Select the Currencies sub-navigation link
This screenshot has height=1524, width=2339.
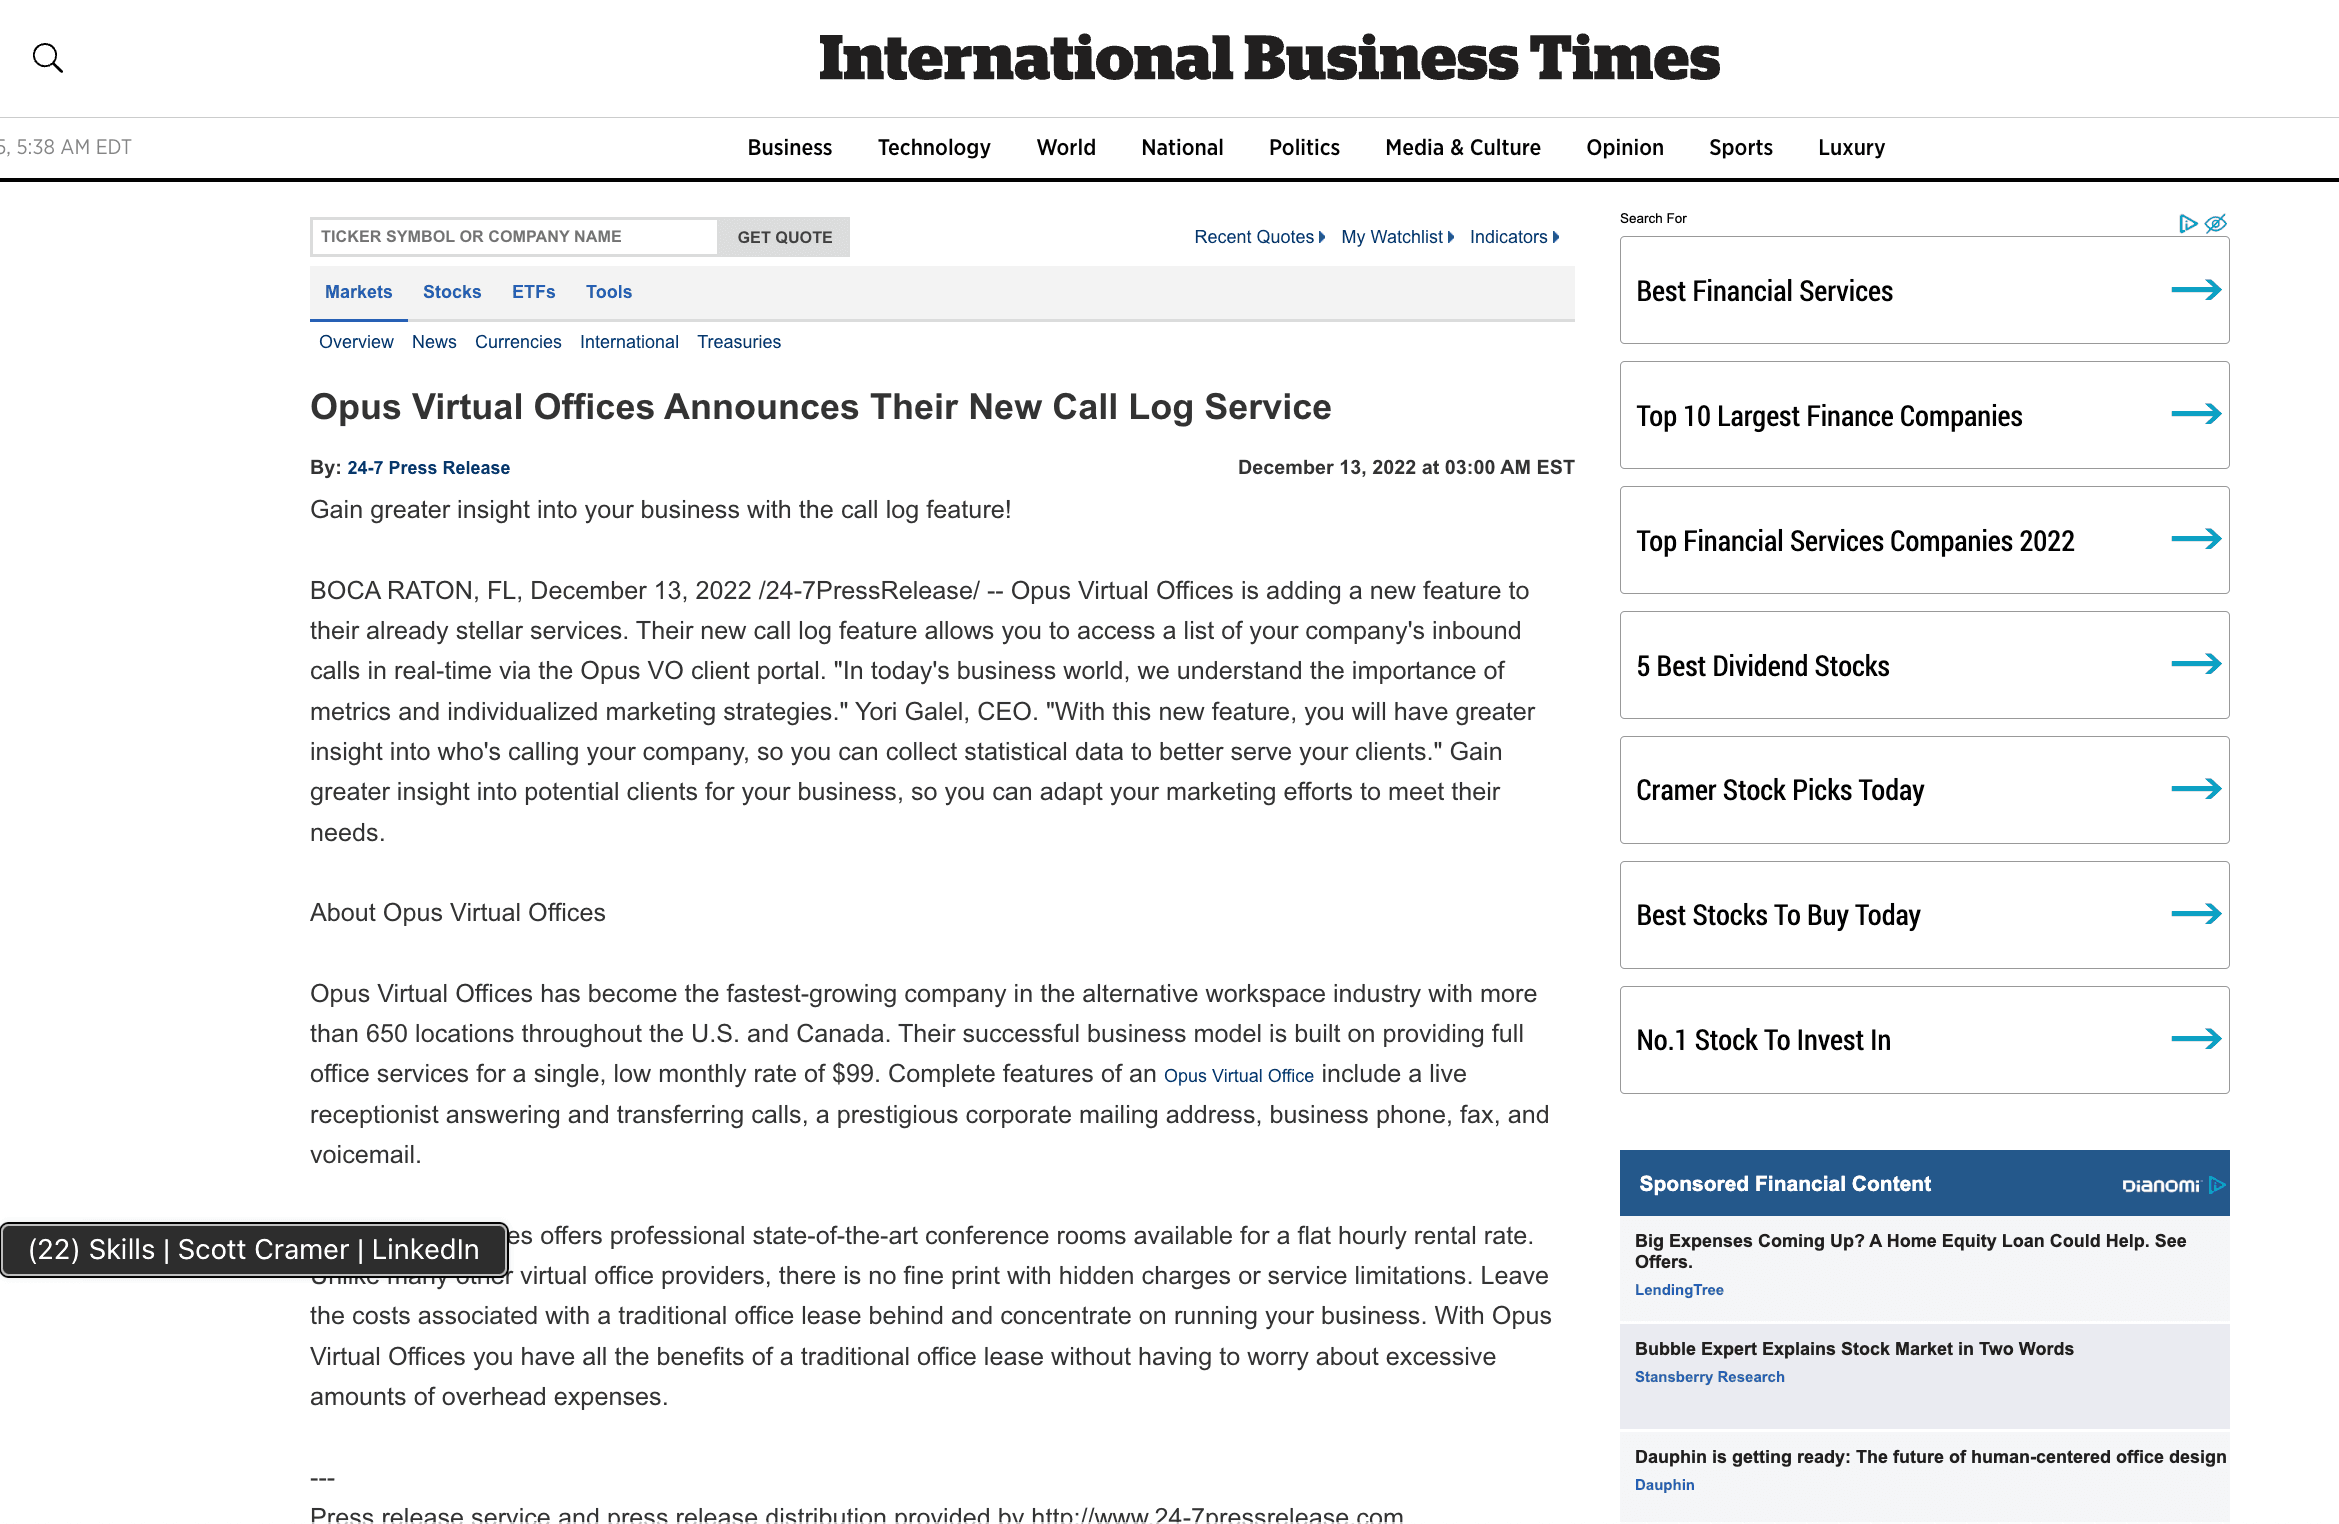518,342
